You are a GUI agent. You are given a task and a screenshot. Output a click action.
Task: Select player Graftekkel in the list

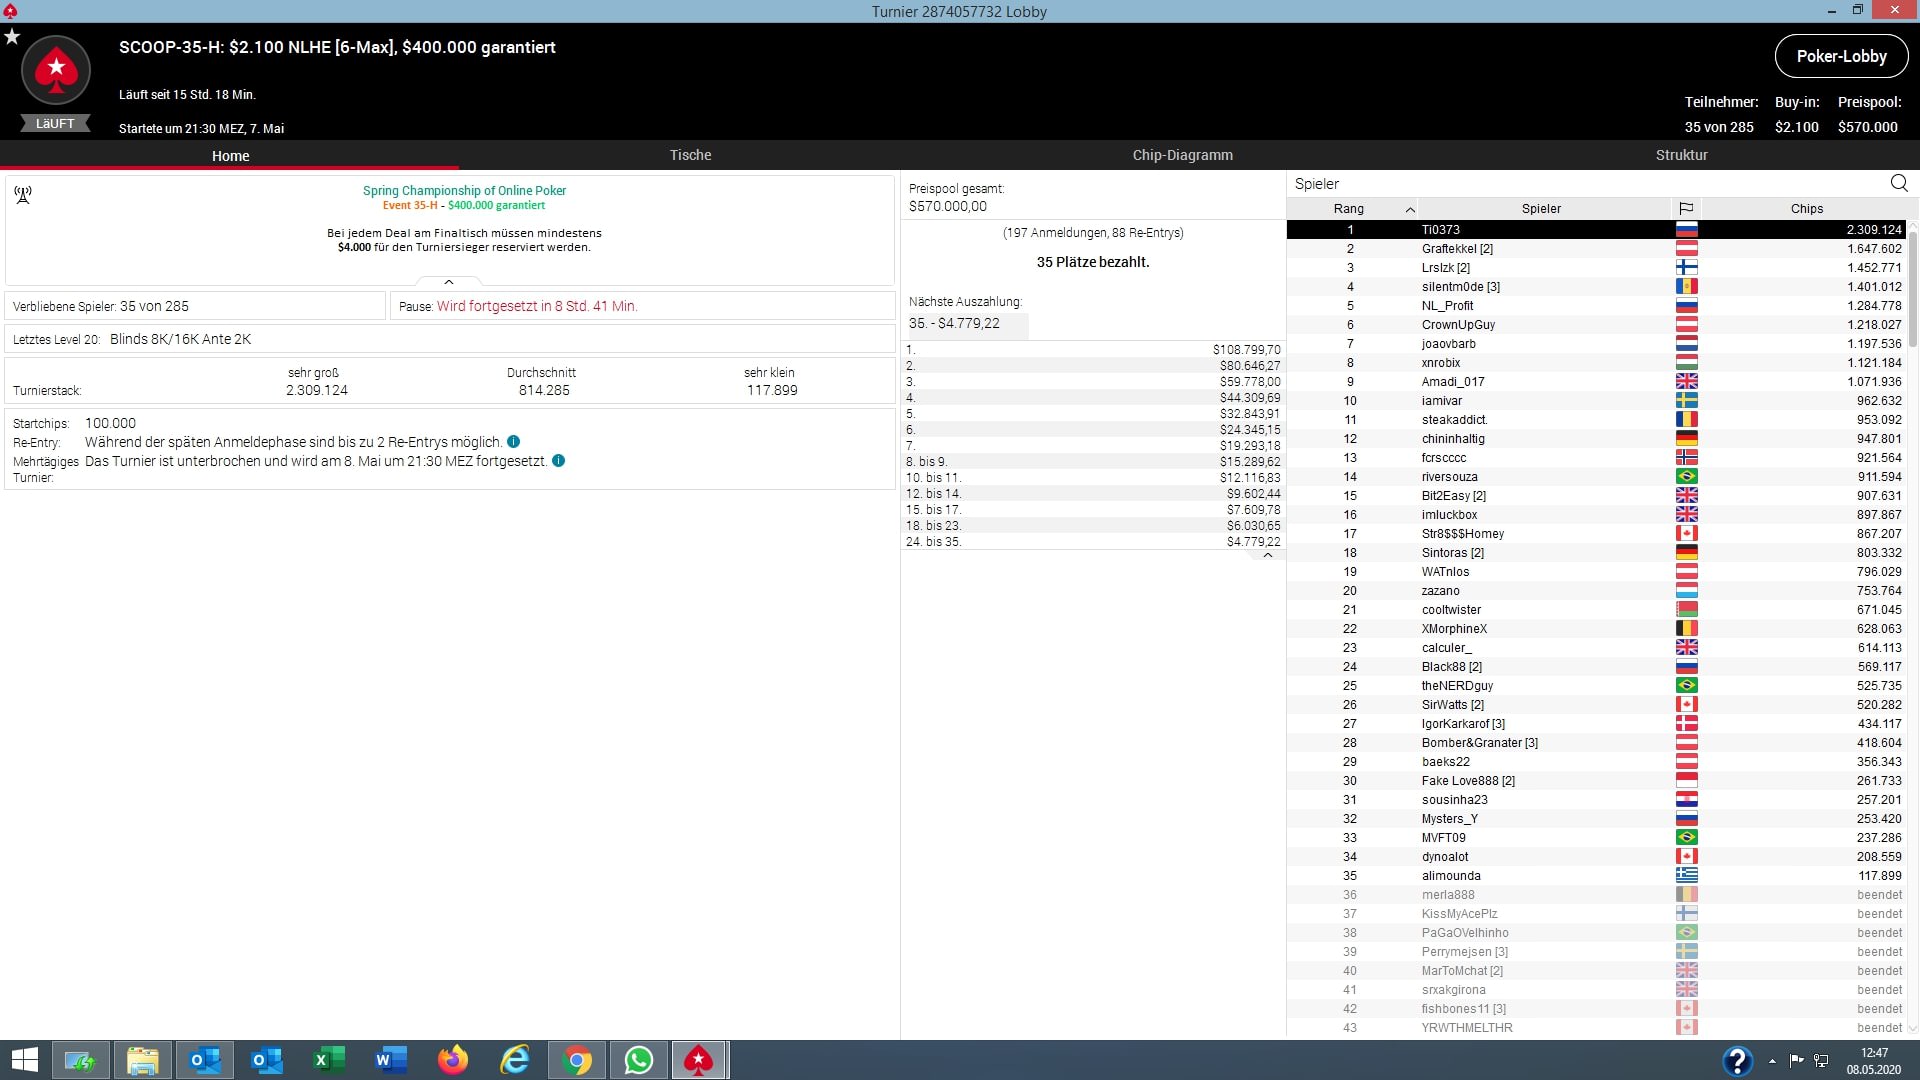point(1456,249)
